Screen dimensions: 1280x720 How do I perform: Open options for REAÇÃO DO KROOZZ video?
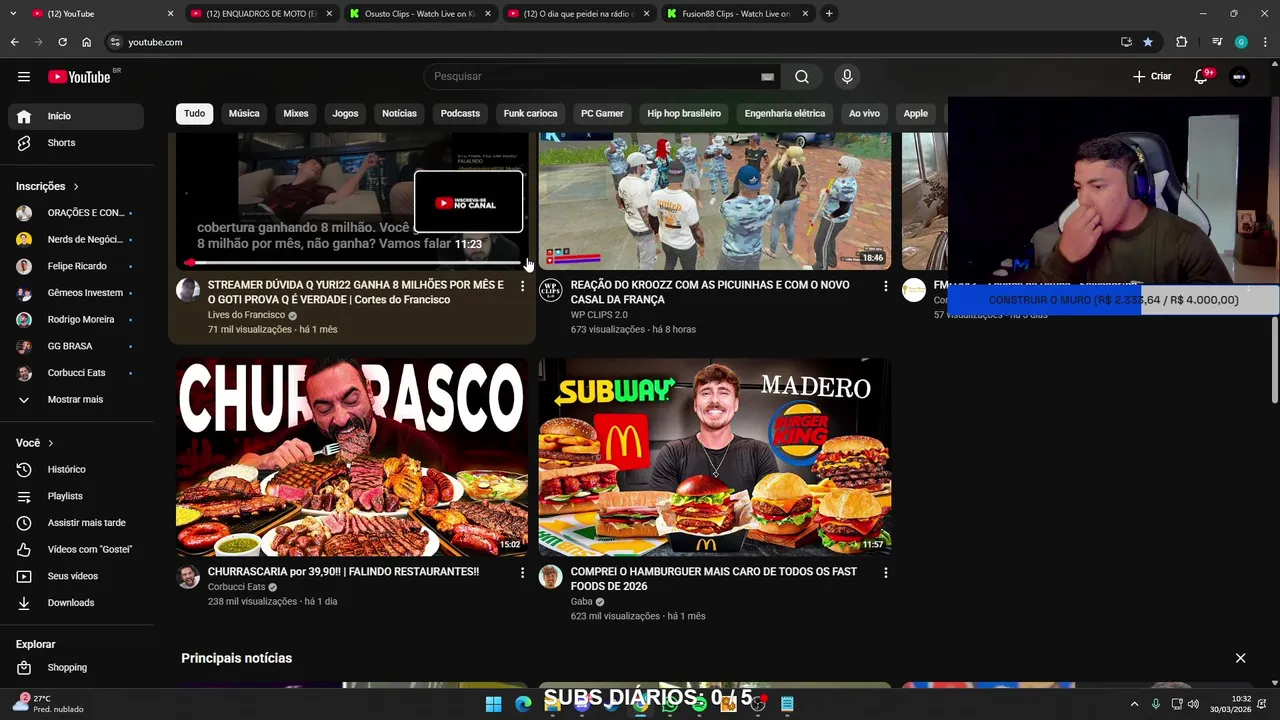(x=885, y=286)
